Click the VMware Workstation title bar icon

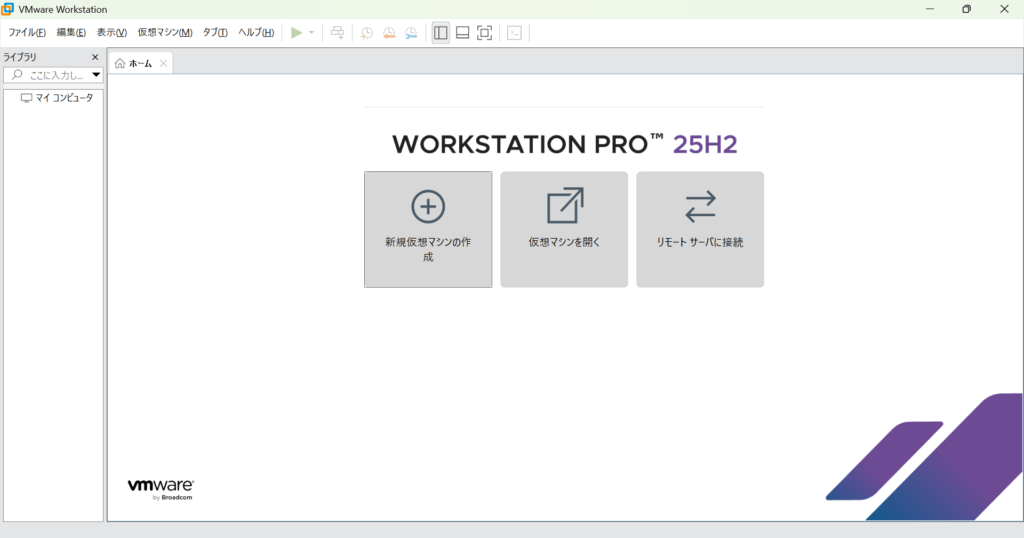8,9
